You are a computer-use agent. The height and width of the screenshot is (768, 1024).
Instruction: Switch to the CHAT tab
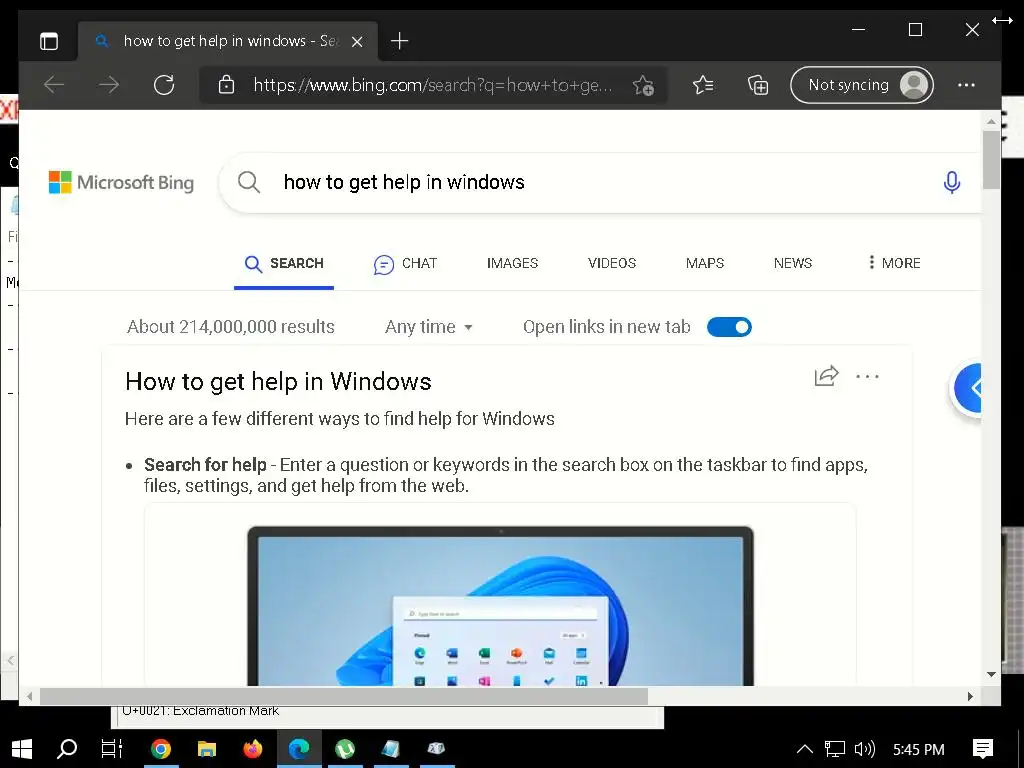pos(405,263)
